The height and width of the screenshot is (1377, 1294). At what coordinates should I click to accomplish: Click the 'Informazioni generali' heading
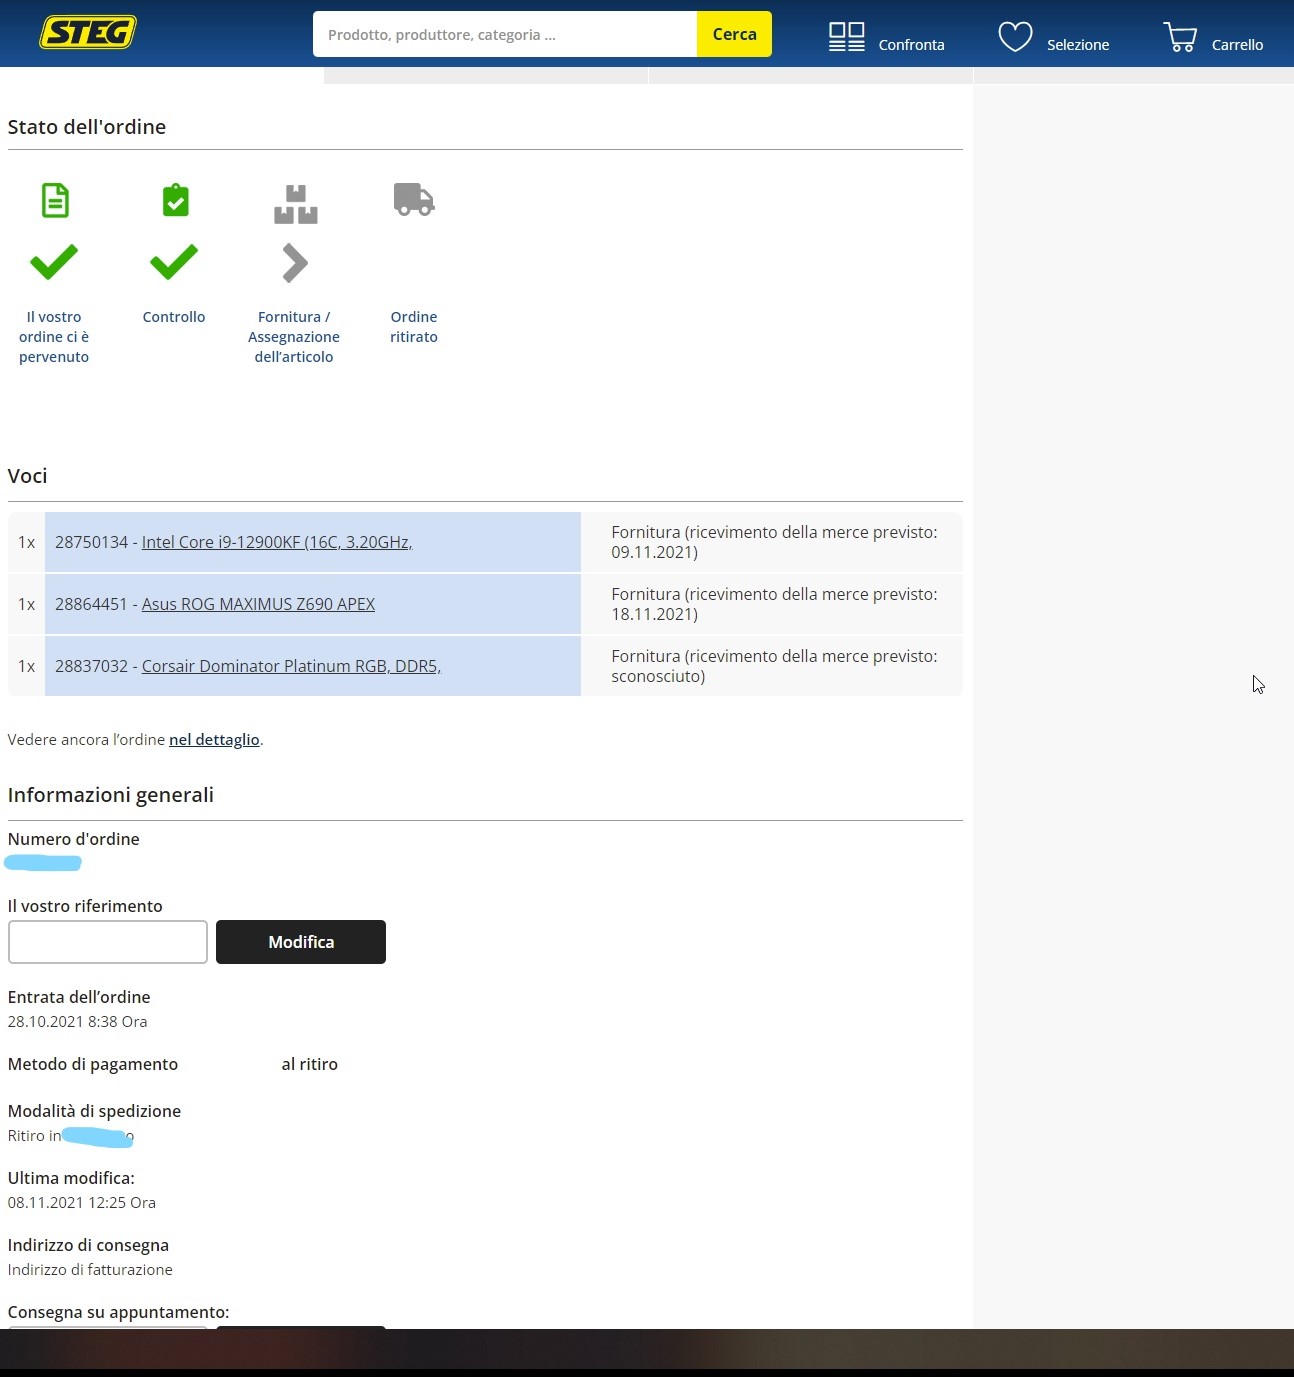click(111, 795)
